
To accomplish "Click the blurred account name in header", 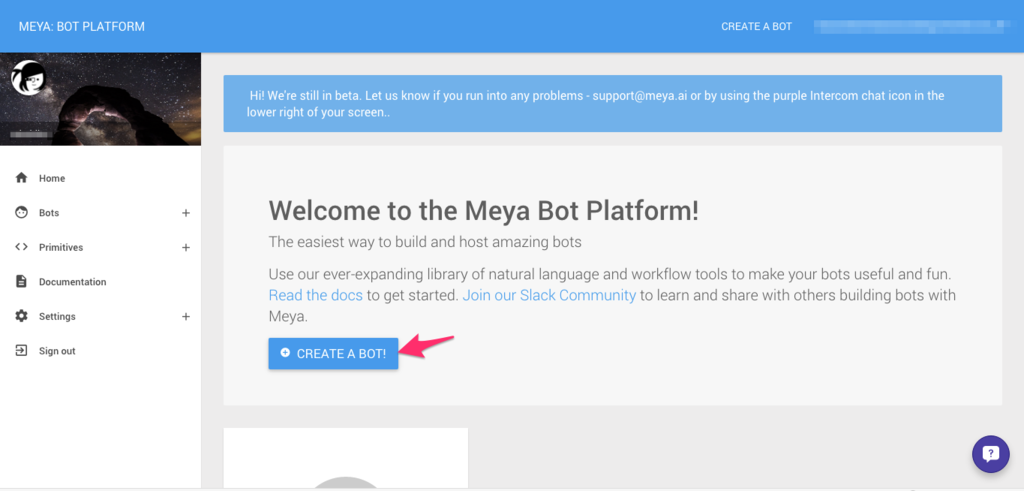I will tap(909, 27).
